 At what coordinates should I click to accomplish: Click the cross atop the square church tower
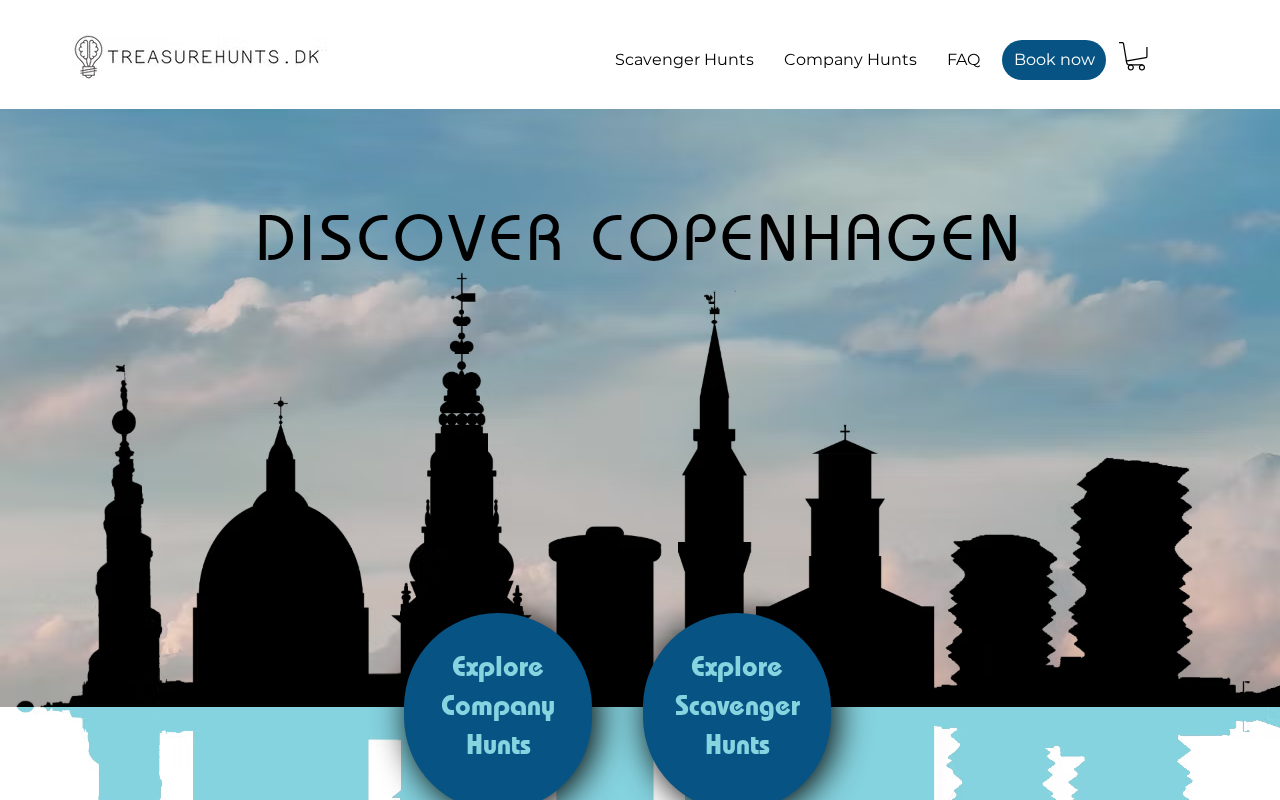[x=845, y=433]
